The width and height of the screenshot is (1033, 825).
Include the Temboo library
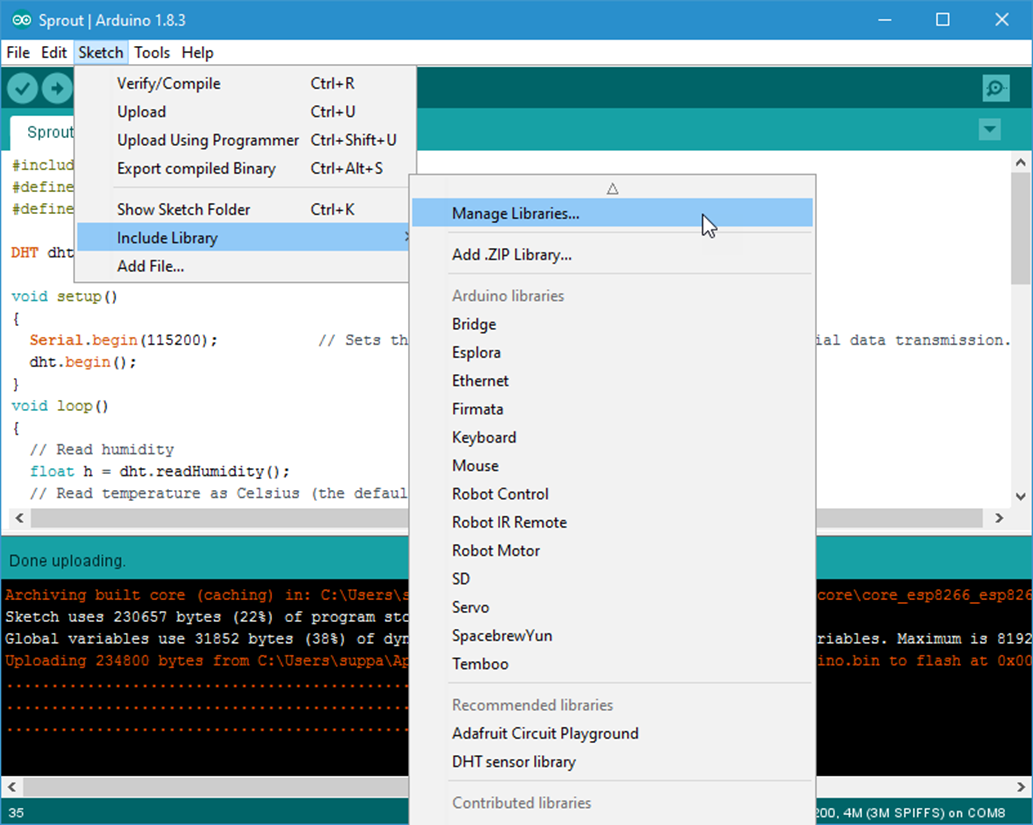click(x=612, y=664)
